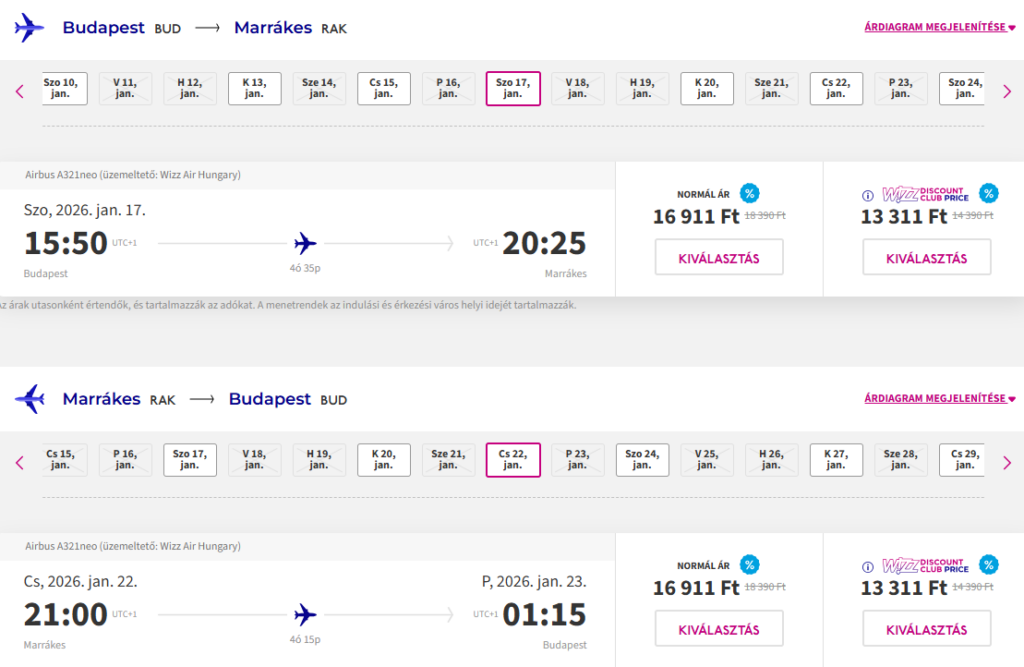Screen dimensions: 1024x667
Task: Click the info icon next to return Discount Club price
Action: 868,566
